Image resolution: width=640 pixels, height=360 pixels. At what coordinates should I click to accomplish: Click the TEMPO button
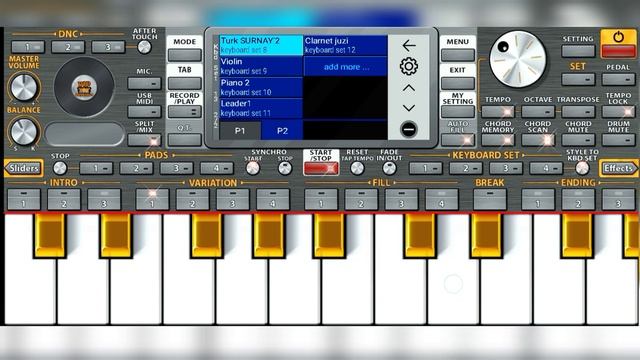click(498, 112)
